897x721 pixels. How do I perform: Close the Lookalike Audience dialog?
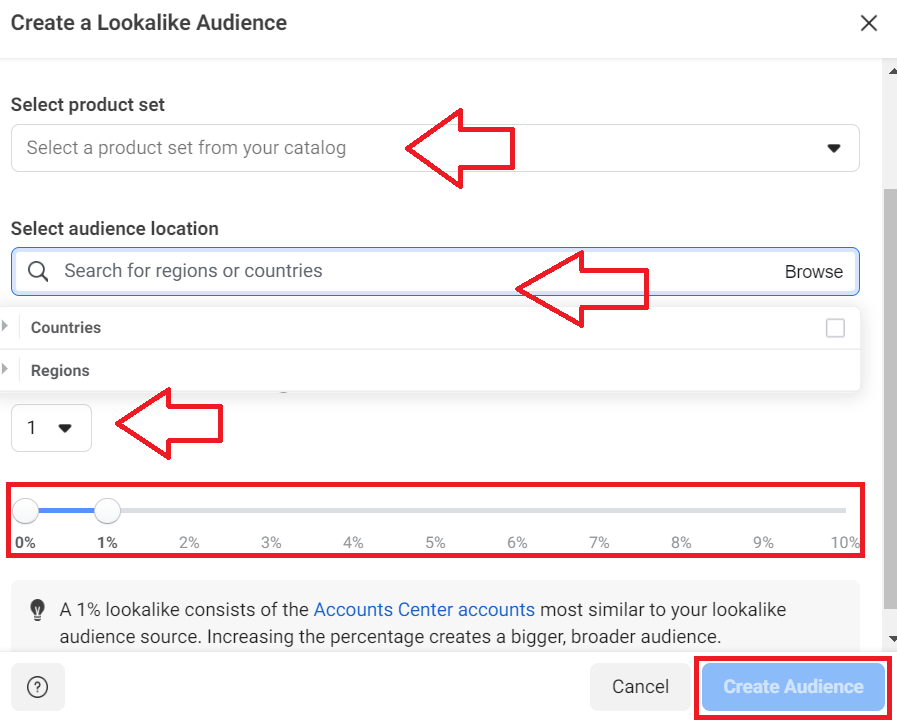click(x=868, y=23)
